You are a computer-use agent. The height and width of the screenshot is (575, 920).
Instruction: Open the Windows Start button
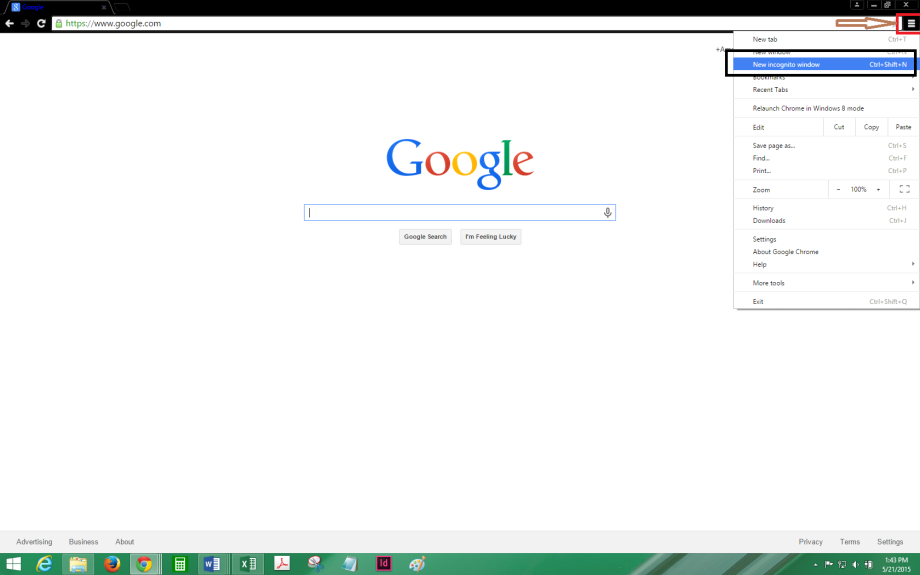click(x=13, y=564)
